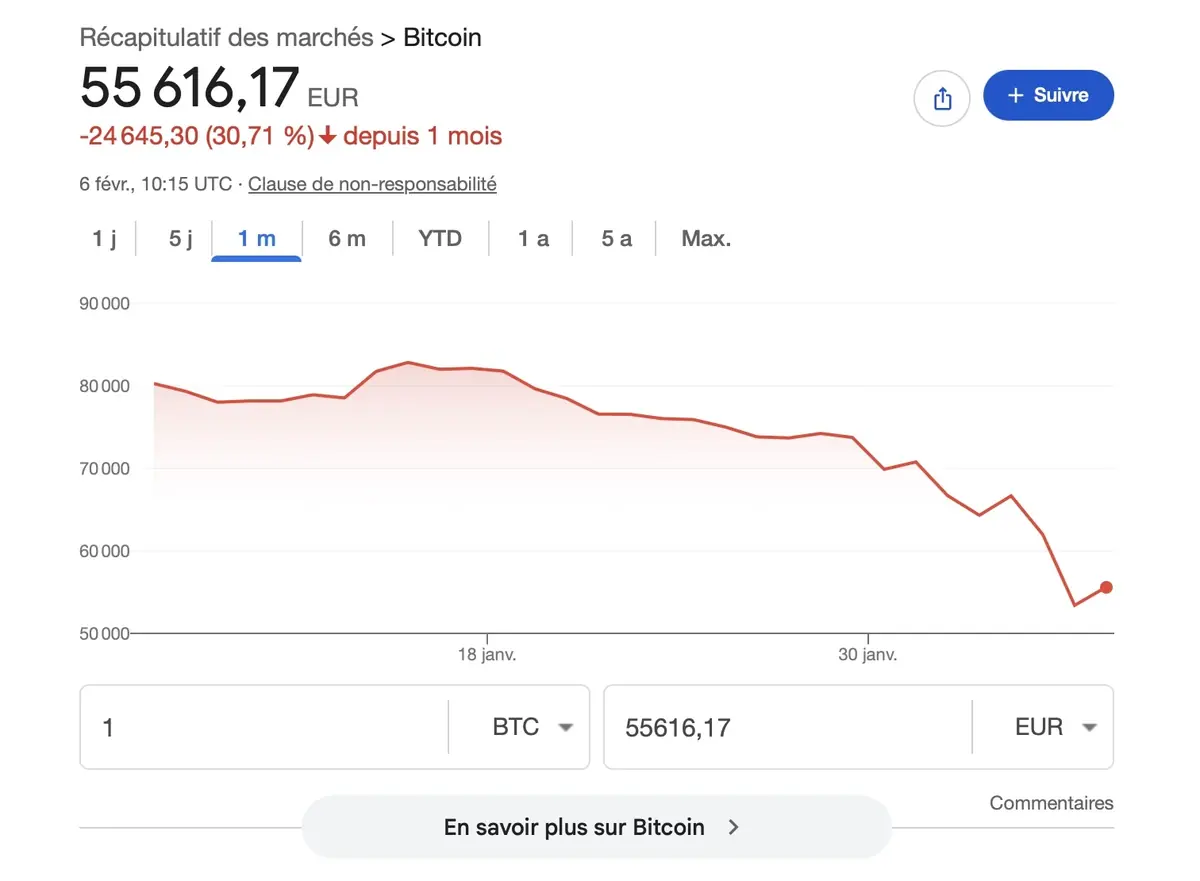The image size is (1200, 881).
Task: Open the EUR currency selector
Action: 1050,727
